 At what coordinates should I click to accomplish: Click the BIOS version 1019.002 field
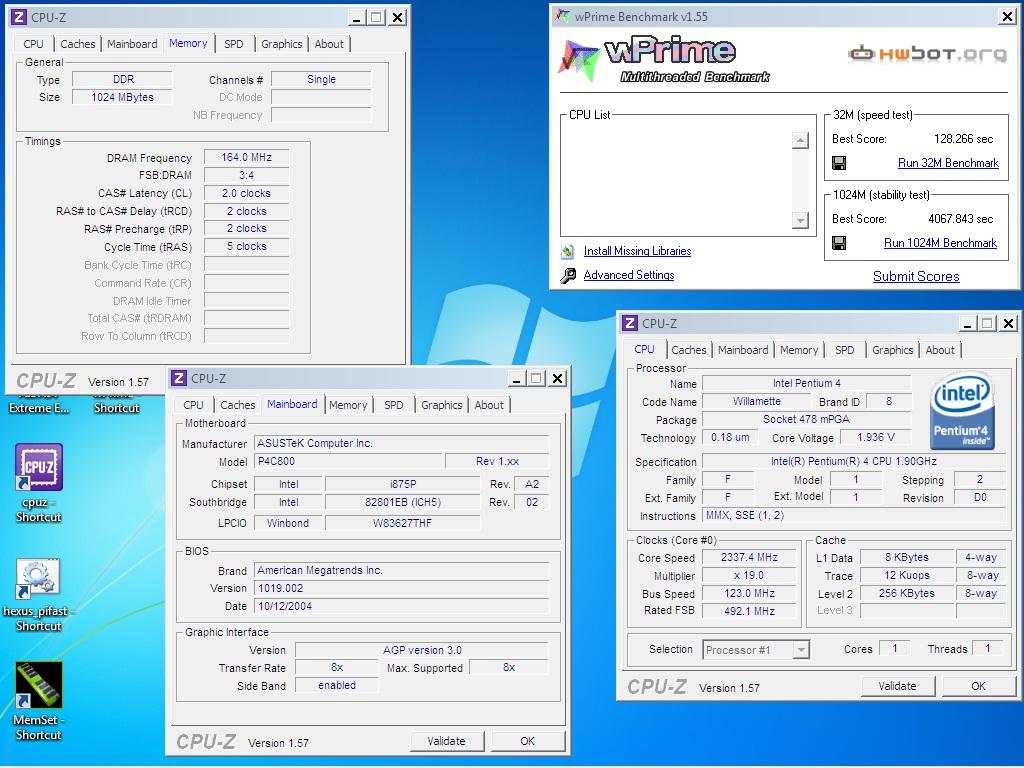402,588
